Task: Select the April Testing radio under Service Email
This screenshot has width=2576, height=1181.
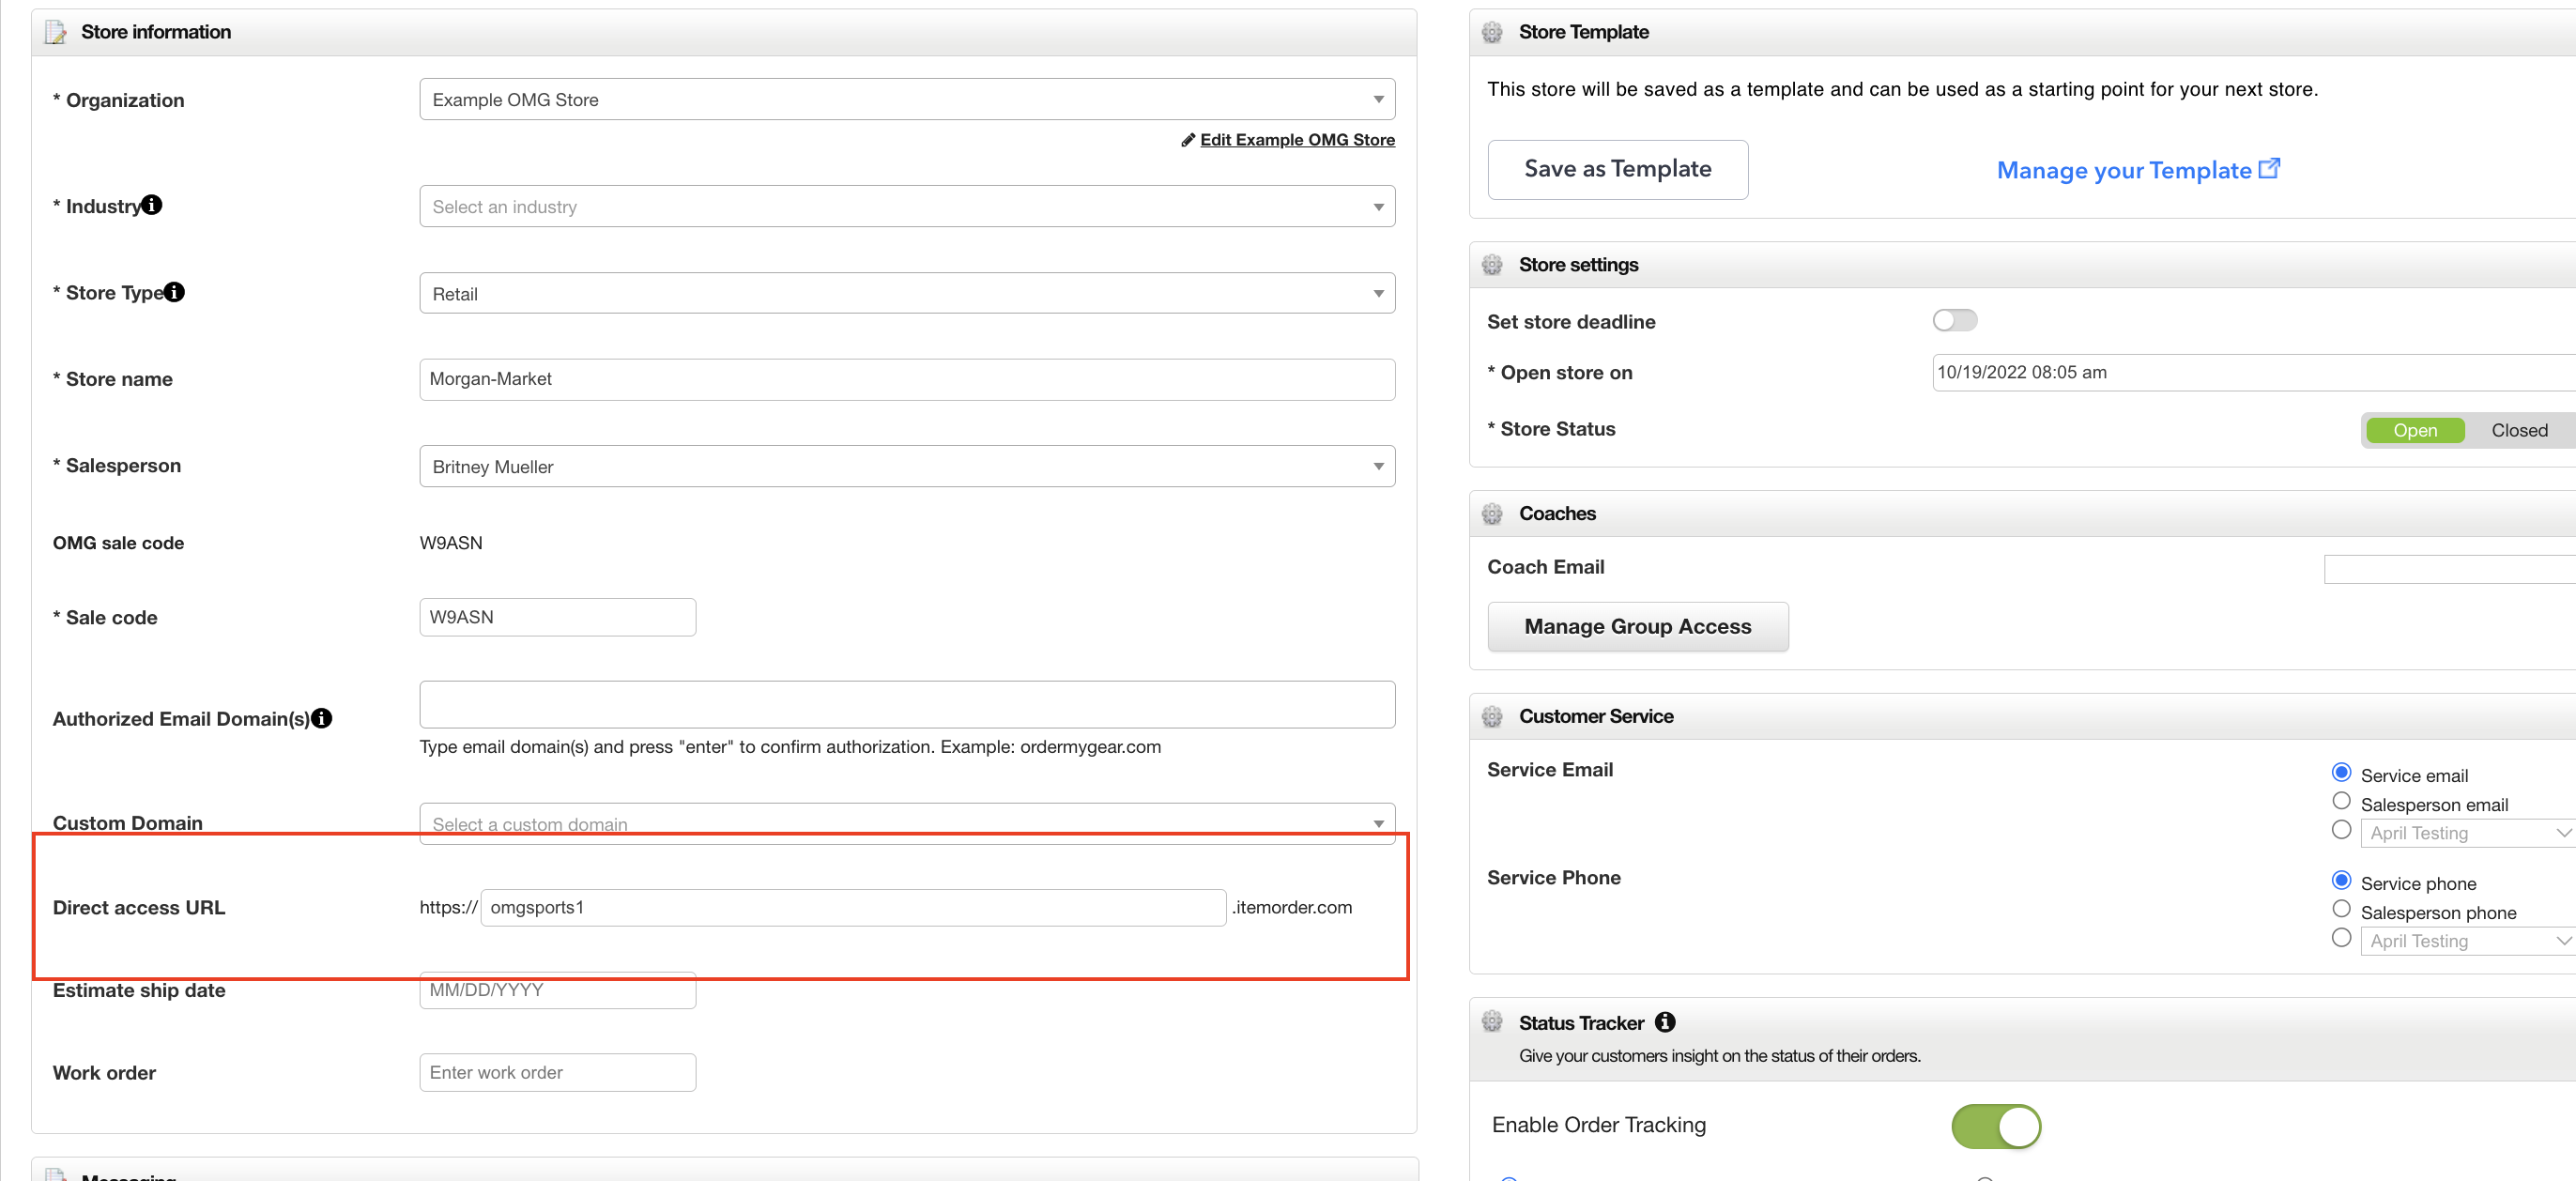Action: tap(2341, 830)
